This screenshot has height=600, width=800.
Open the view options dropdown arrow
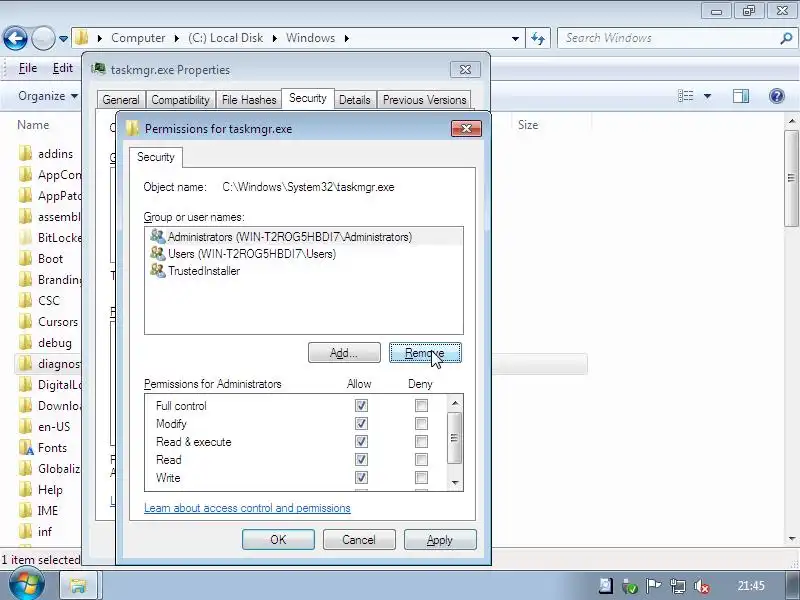pos(707,96)
